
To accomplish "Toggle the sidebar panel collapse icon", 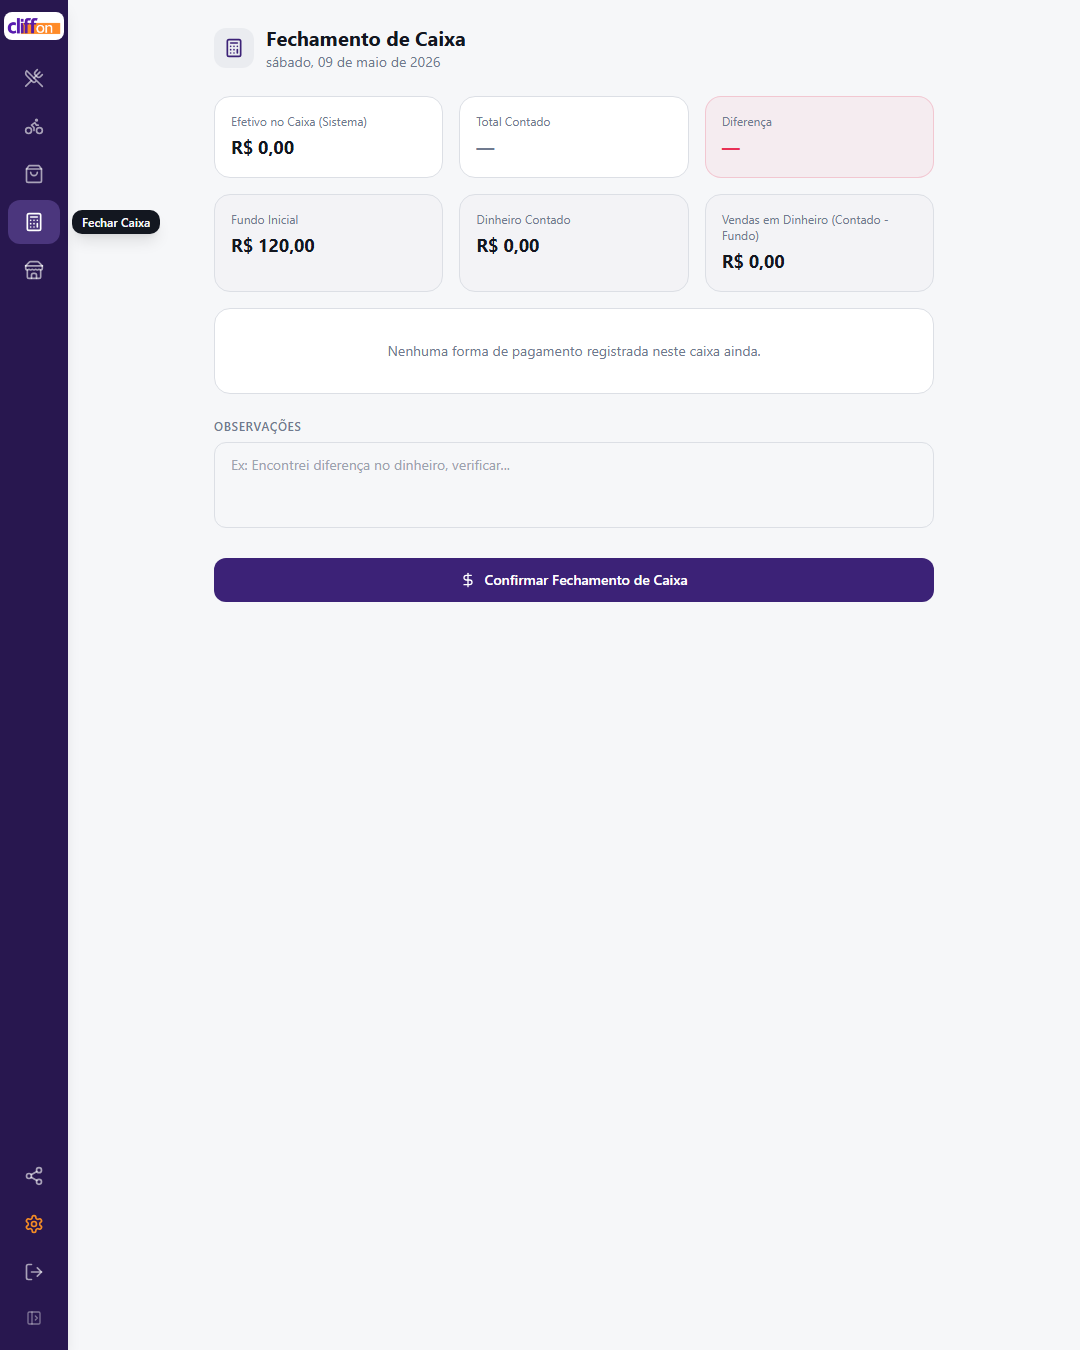I will pos(34,1318).
